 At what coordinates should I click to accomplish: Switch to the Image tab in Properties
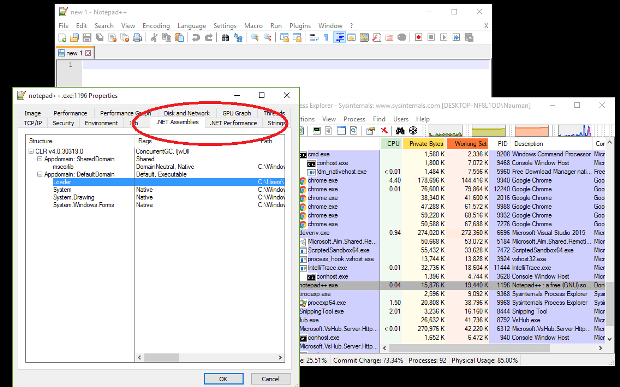(32, 113)
